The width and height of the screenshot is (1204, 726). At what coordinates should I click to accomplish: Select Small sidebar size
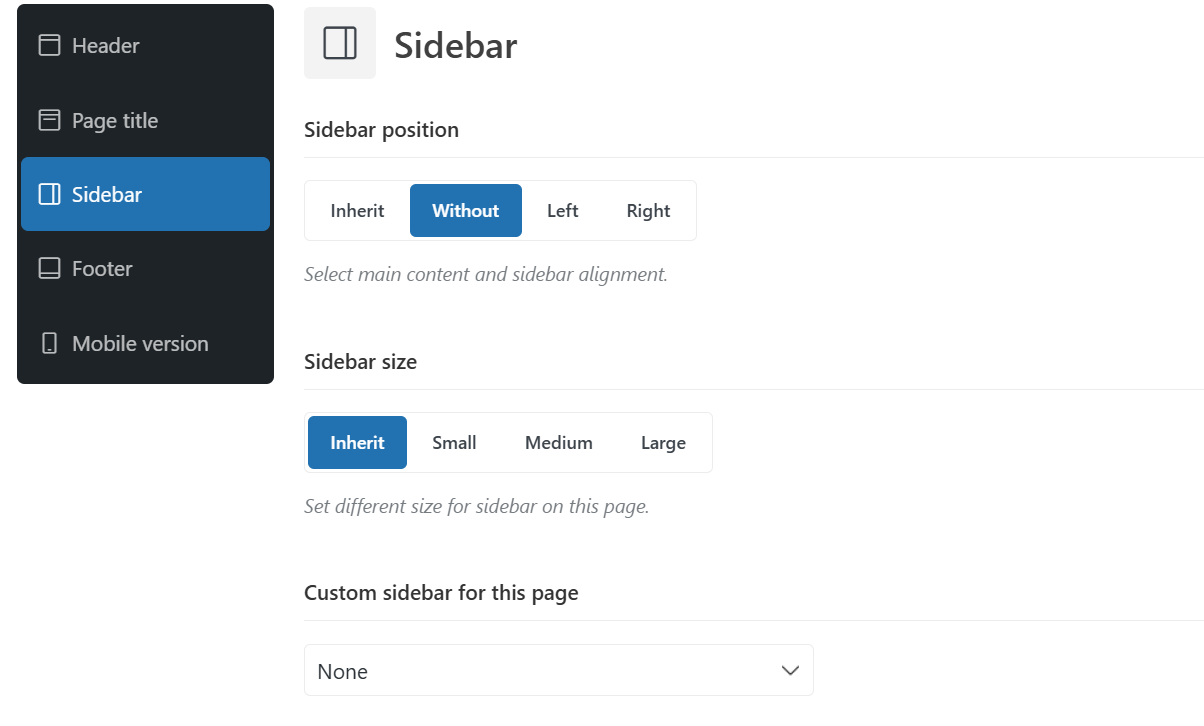click(454, 443)
